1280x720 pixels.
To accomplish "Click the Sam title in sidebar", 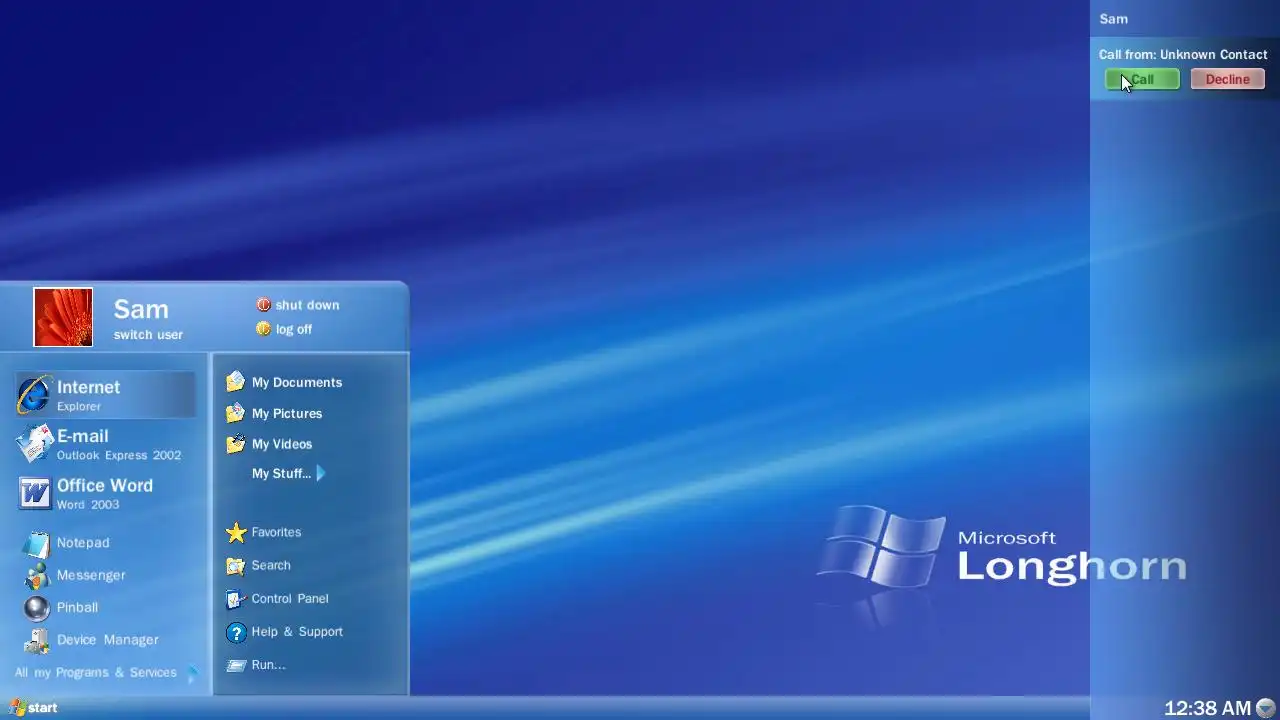I will (1113, 19).
